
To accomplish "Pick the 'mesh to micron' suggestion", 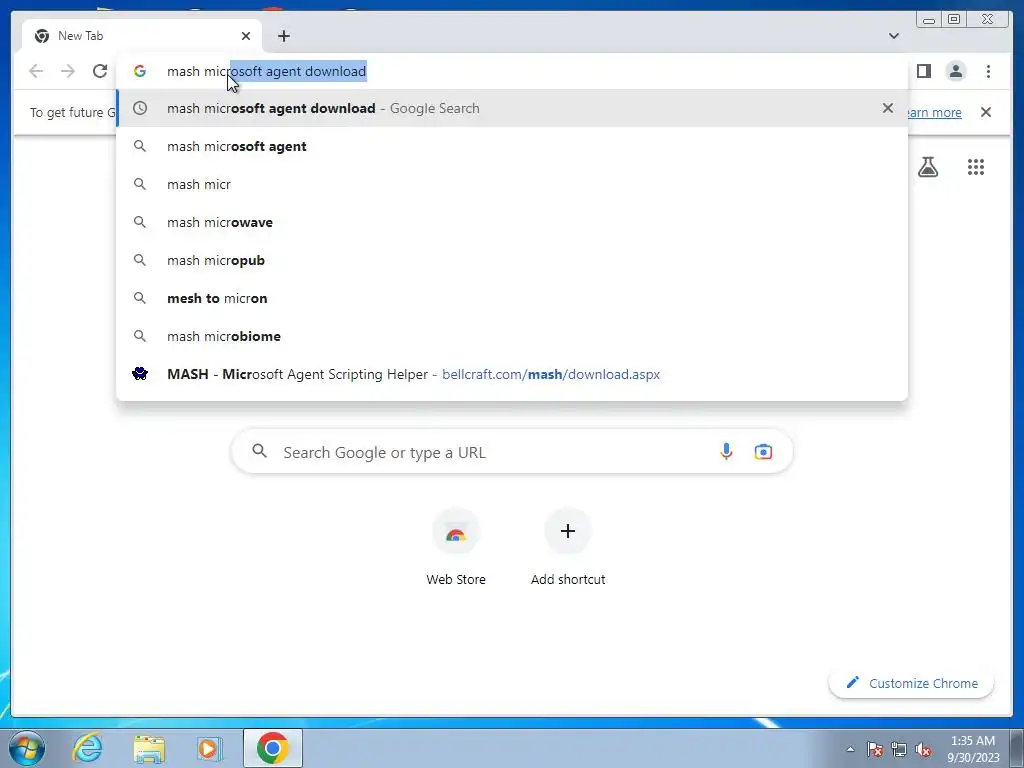I will coord(512,298).
